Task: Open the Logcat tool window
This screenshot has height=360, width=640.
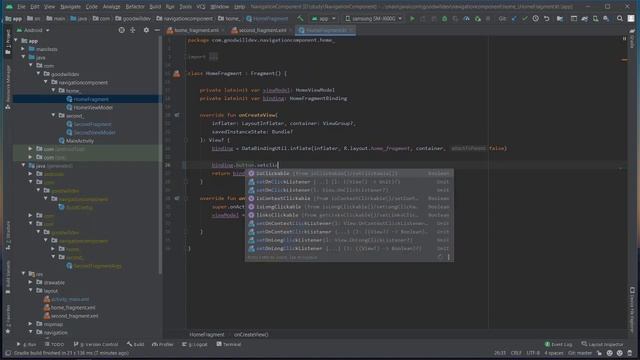Action: [x=195, y=344]
